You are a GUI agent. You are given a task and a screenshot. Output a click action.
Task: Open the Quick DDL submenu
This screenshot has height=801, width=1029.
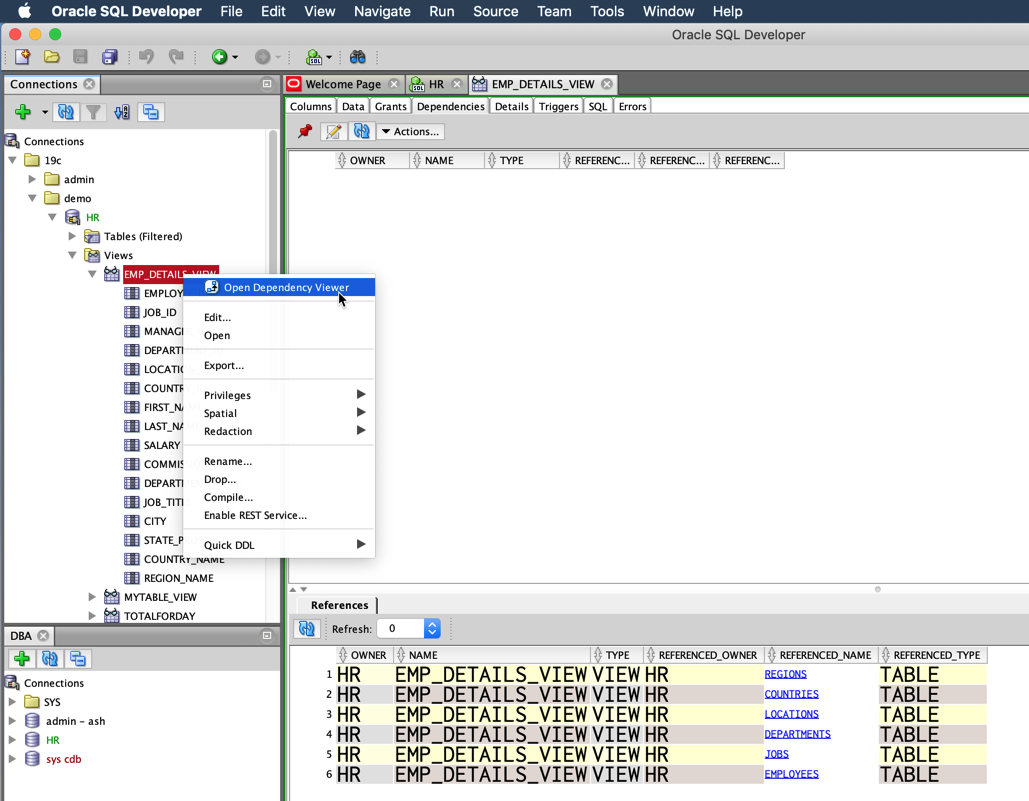pyautogui.click(x=279, y=544)
